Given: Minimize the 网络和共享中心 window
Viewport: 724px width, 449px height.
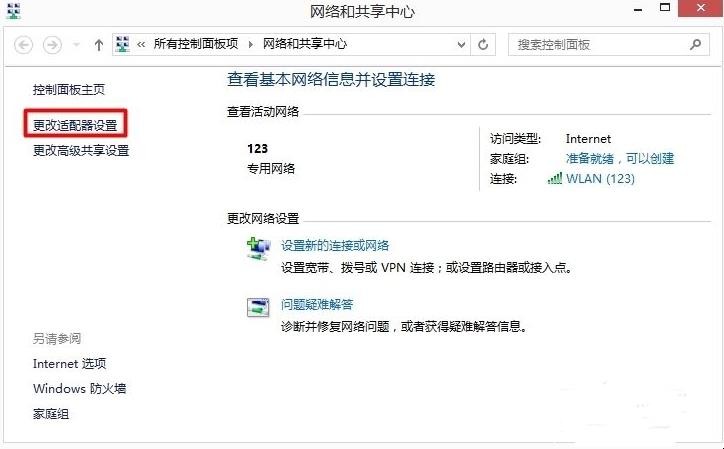Looking at the screenshot, I should (x=639, y=9).
